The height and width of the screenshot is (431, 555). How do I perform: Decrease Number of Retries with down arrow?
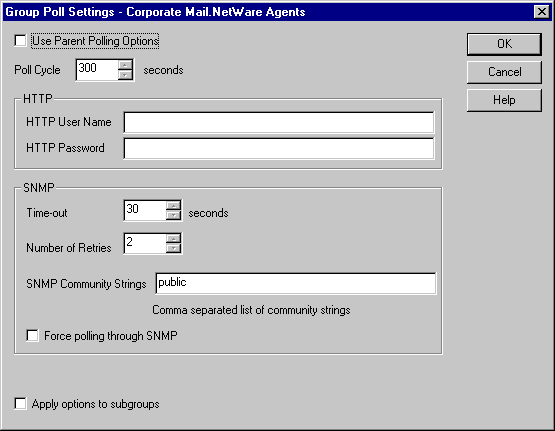(x=173, y=248)
